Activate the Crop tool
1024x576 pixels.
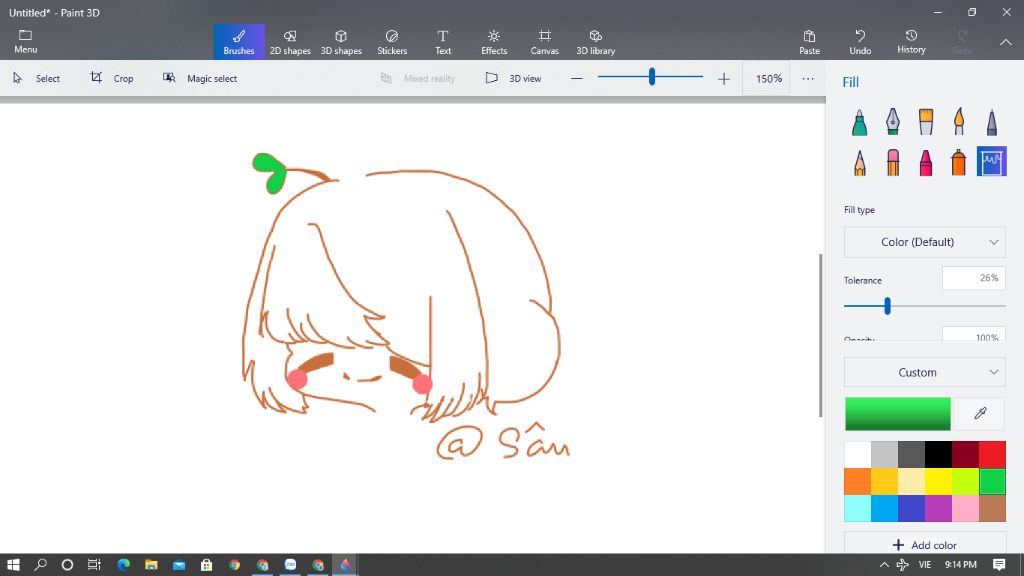112,78
